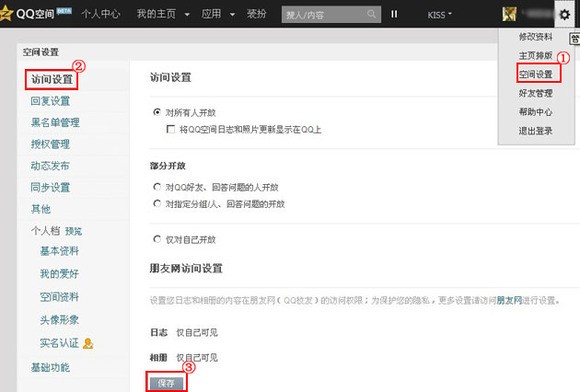Viewport: 580px width, 392px height.
Task: Open the settings gear menu
Action: click(x=564, y=15)
